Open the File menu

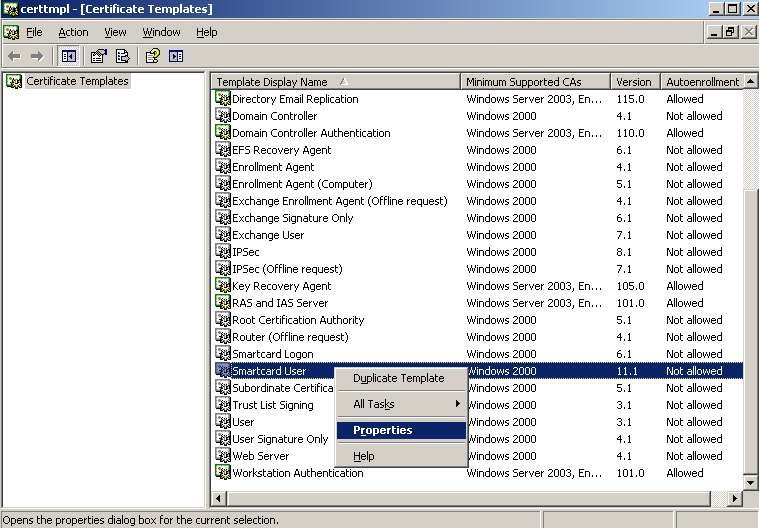coord(34,32)
